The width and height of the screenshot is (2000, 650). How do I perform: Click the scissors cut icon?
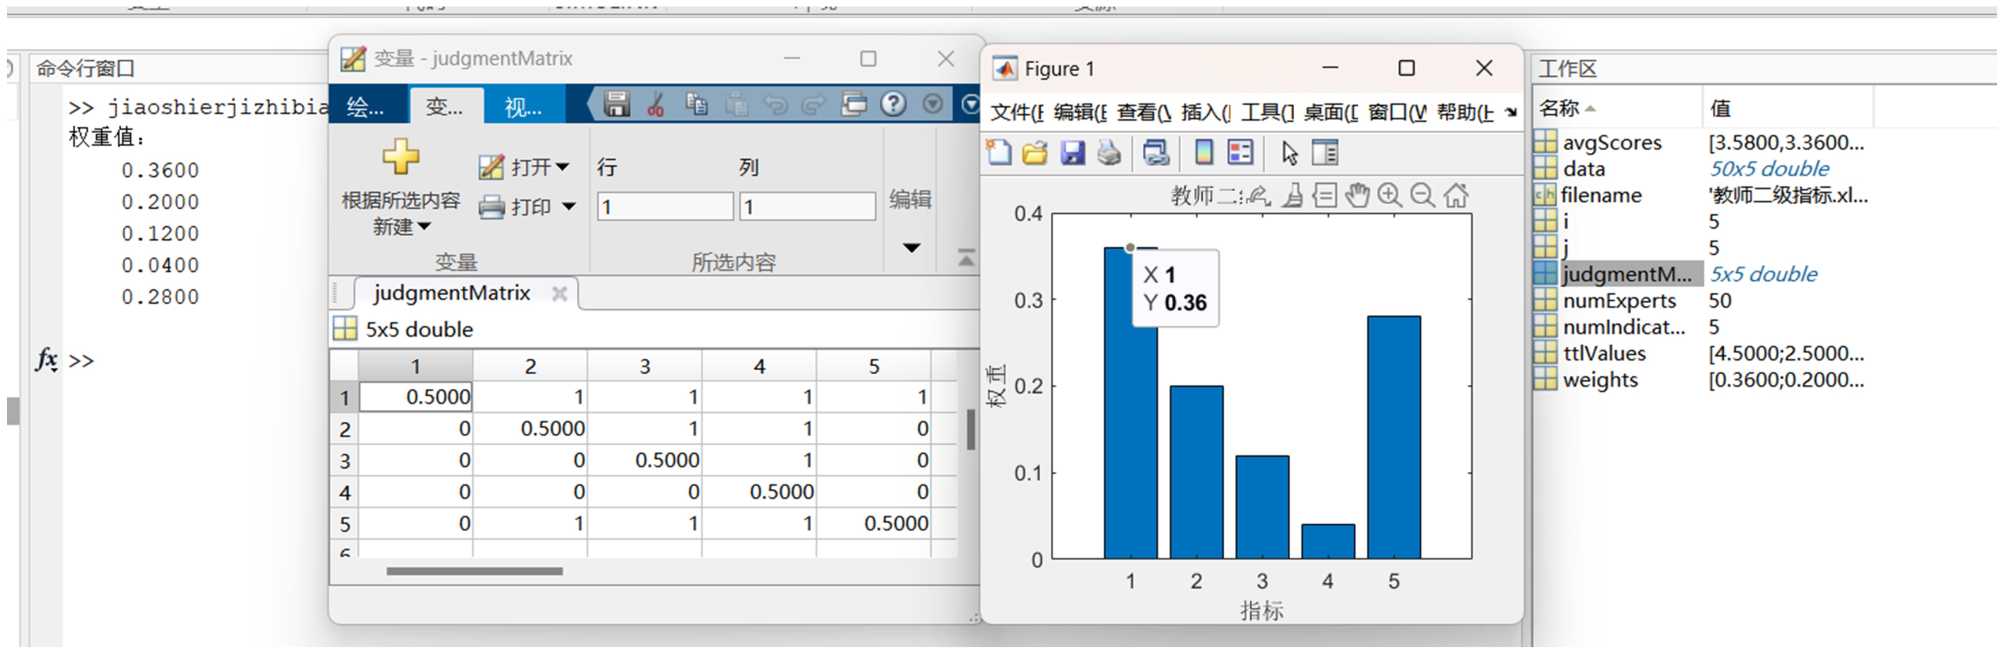656,104
